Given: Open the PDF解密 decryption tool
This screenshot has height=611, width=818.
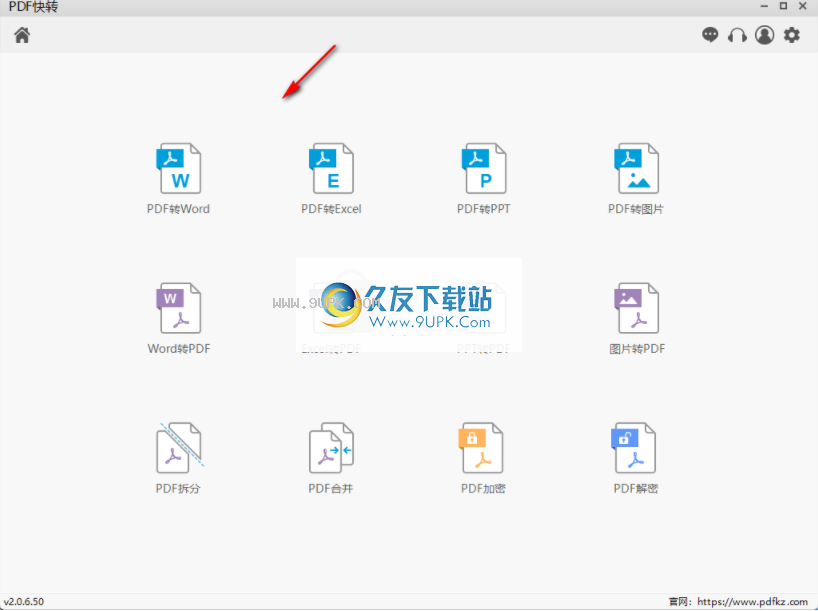Looking at the screenshot, I should (636, 459).
